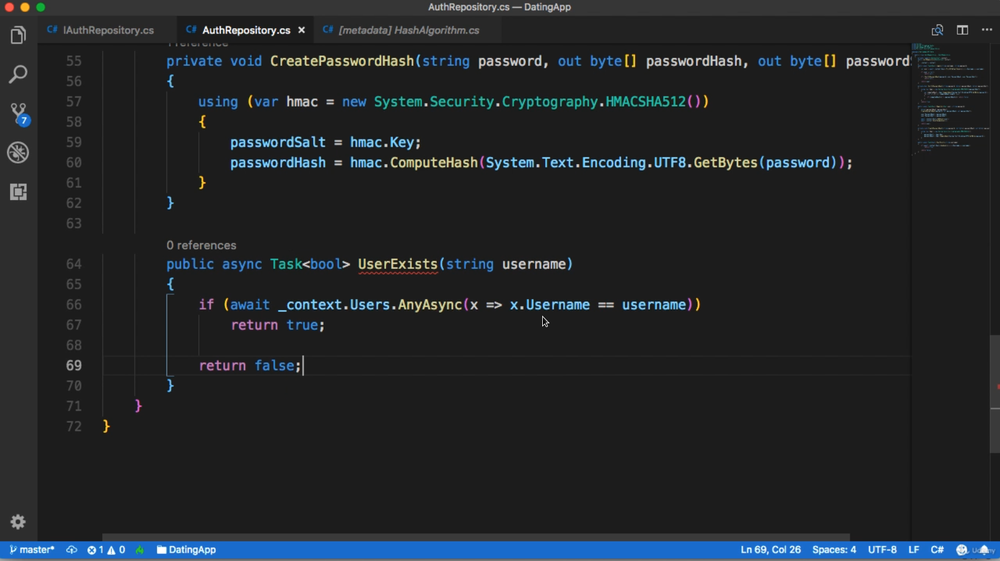Open the Explorer view in activity bar
Viewport: 1000px width, 561px height.
[18, 35]
